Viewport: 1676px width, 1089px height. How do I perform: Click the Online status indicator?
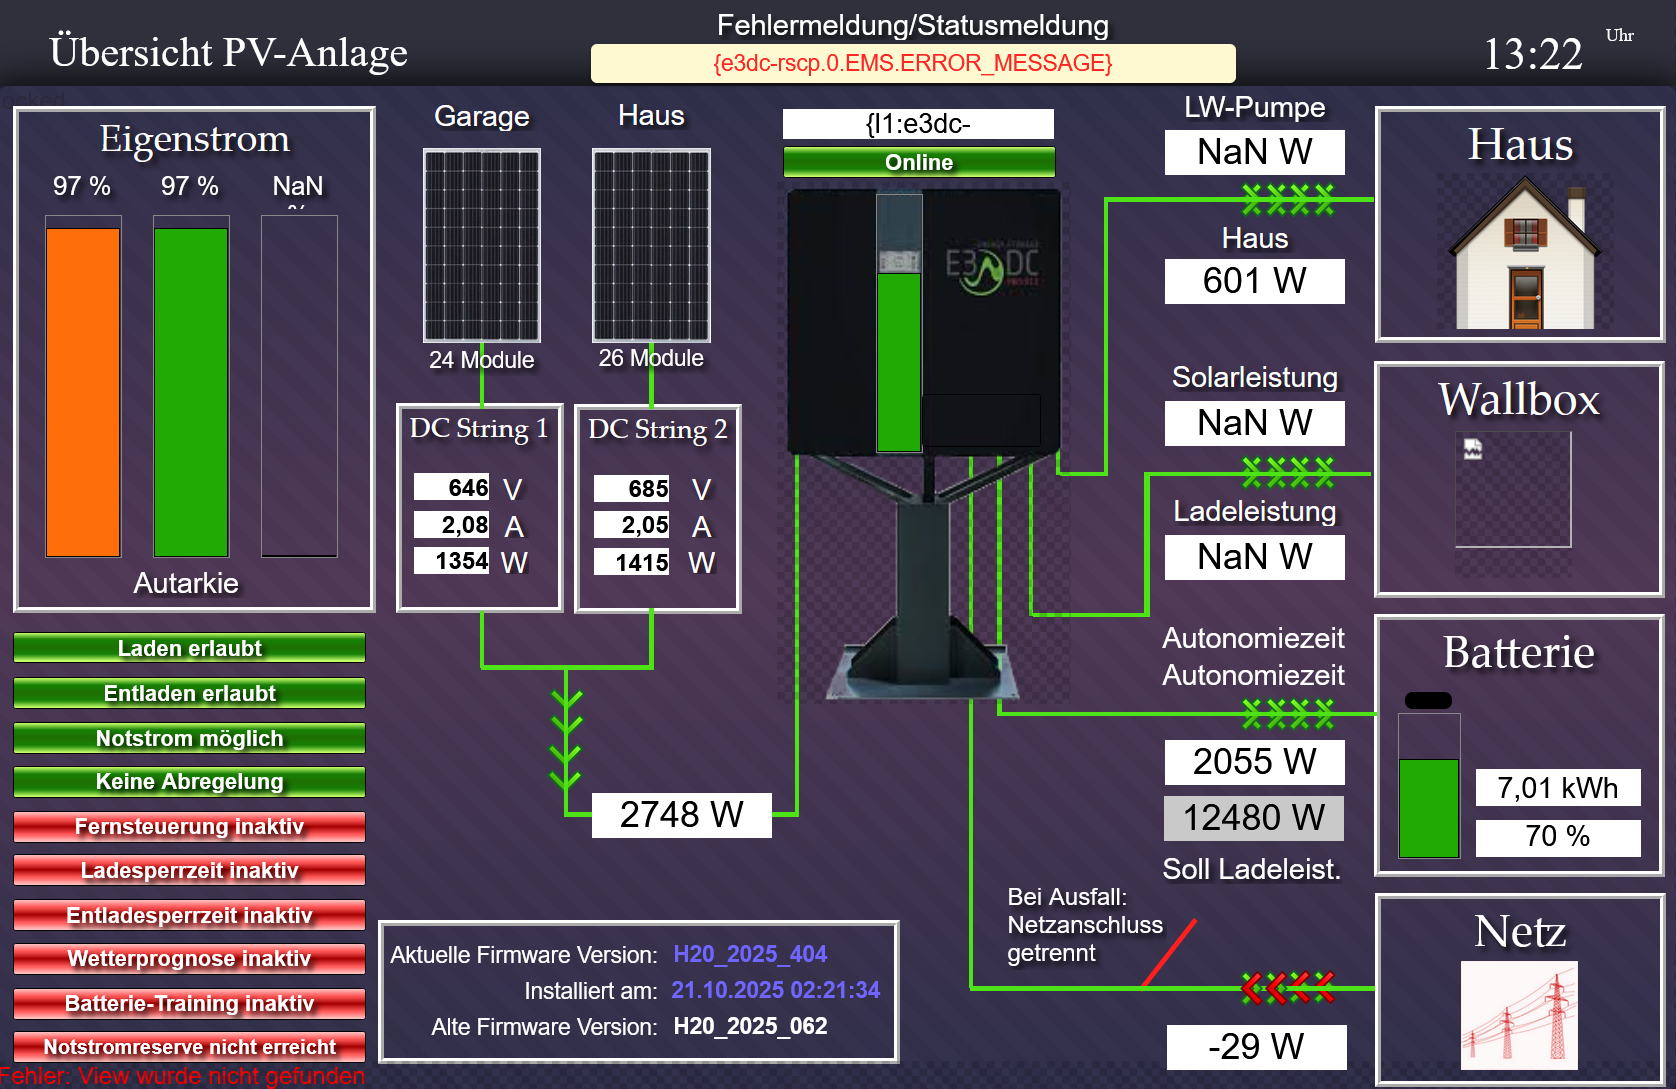click(919, 162)
